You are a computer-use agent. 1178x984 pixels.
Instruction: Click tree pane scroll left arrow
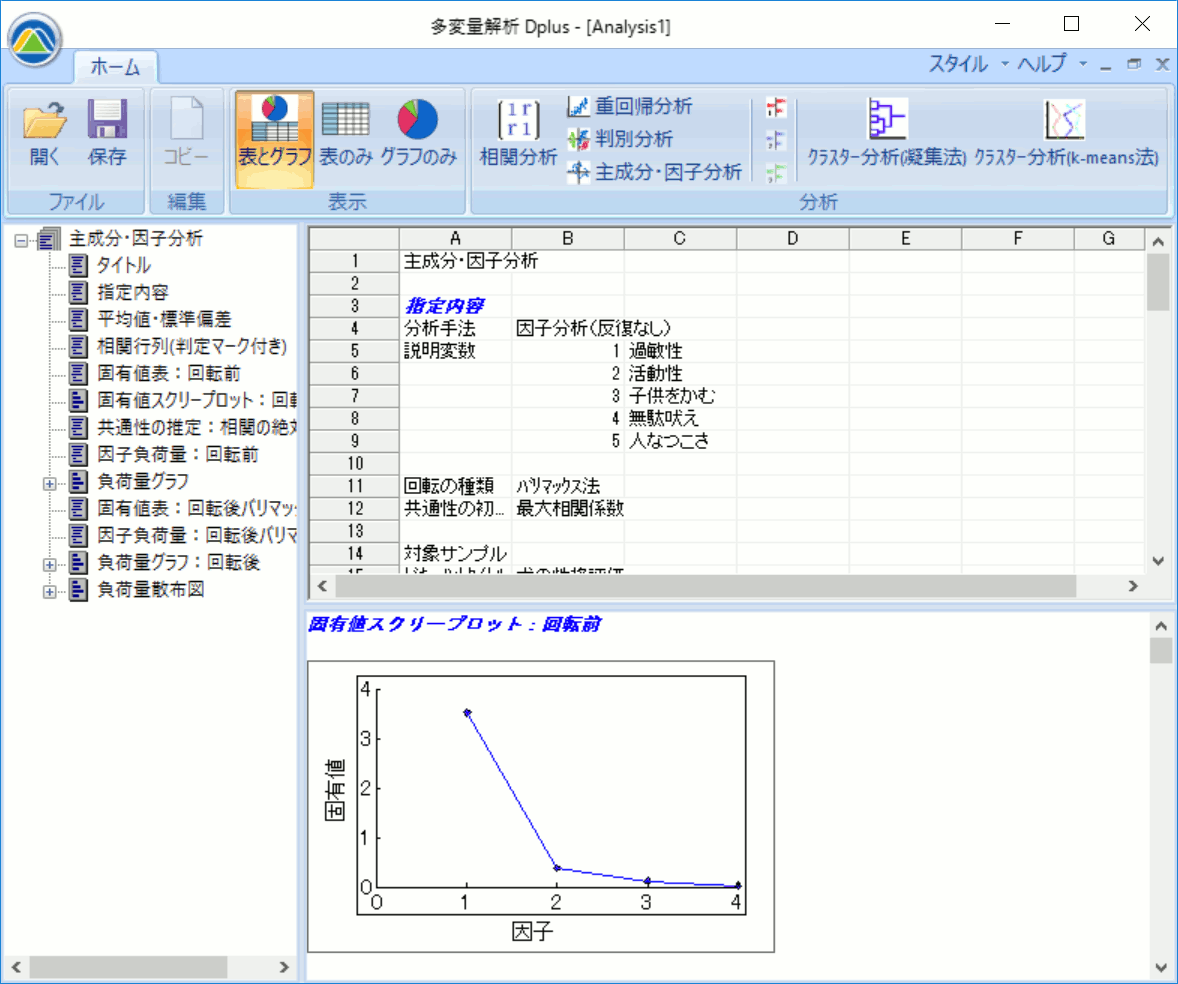click(16, 967)
